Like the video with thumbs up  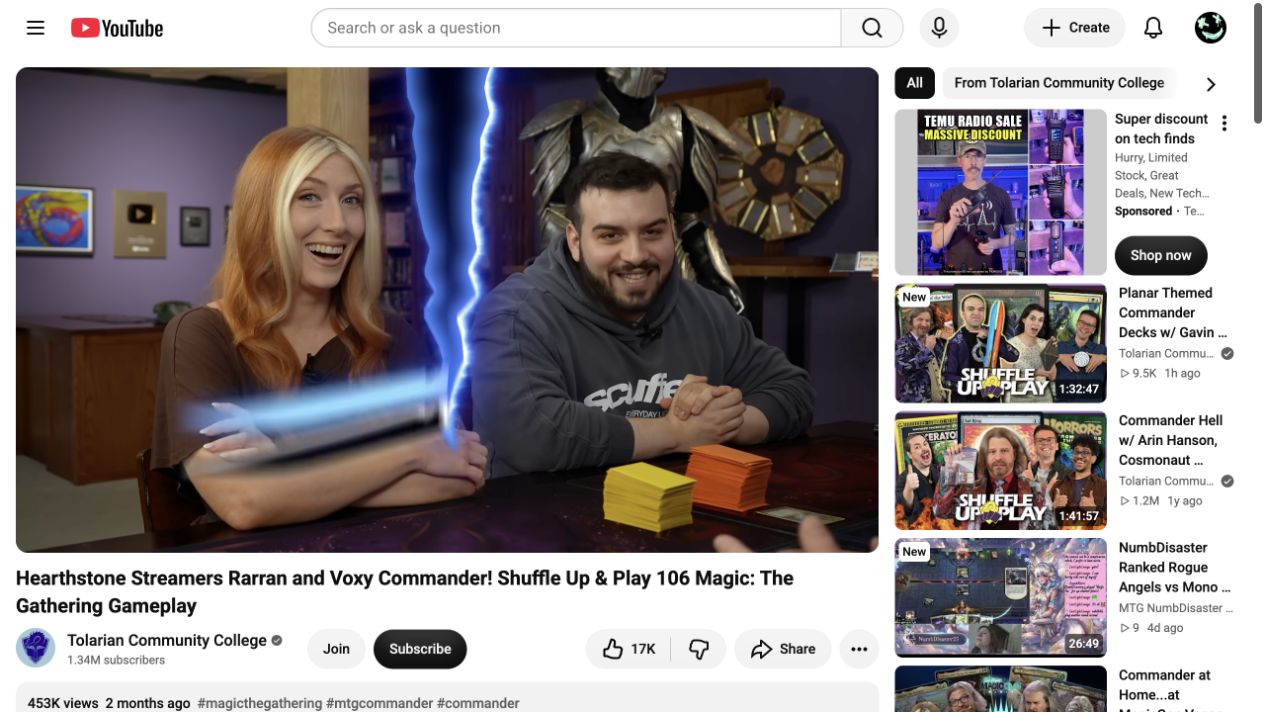tap(629, 649)
